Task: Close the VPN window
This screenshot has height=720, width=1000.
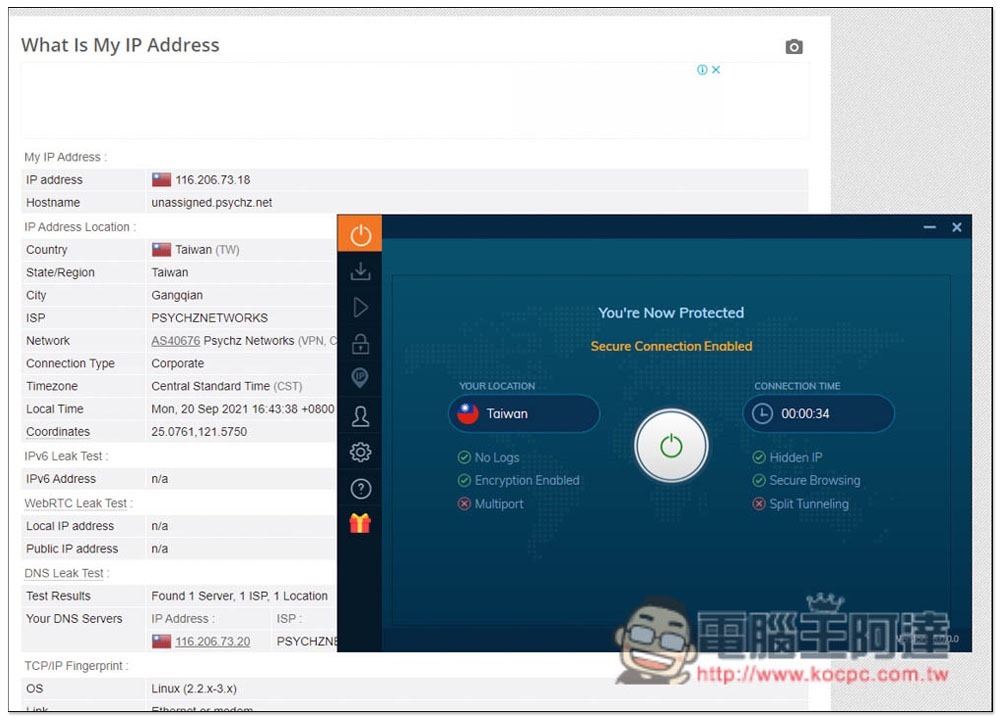Action: (957, 227)
